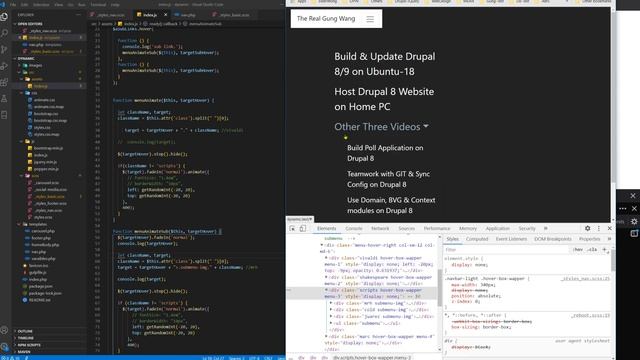Toggle the :hov element state panel
The height and width of the screenshot is (360, 640).
[x=578, y=249]
